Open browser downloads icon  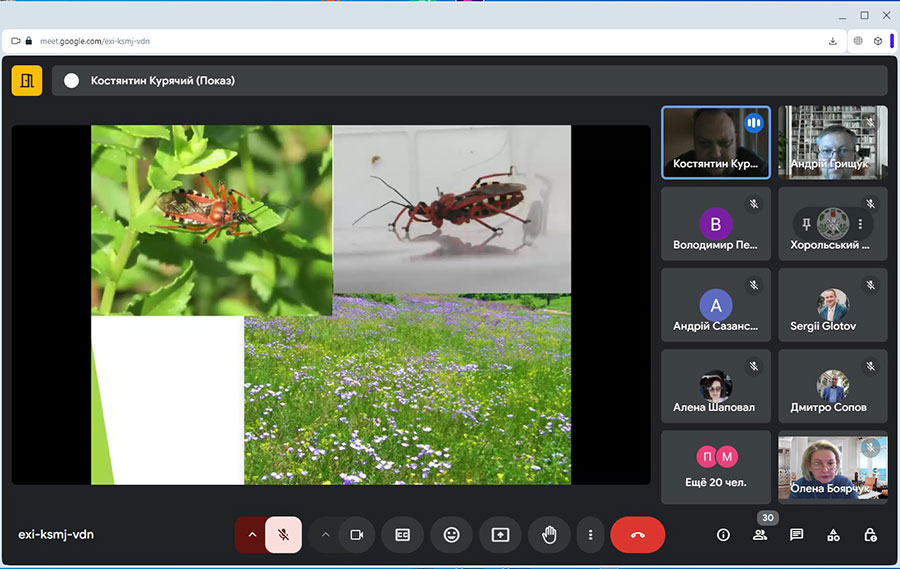pyautogui.click(x=833, y=41)
